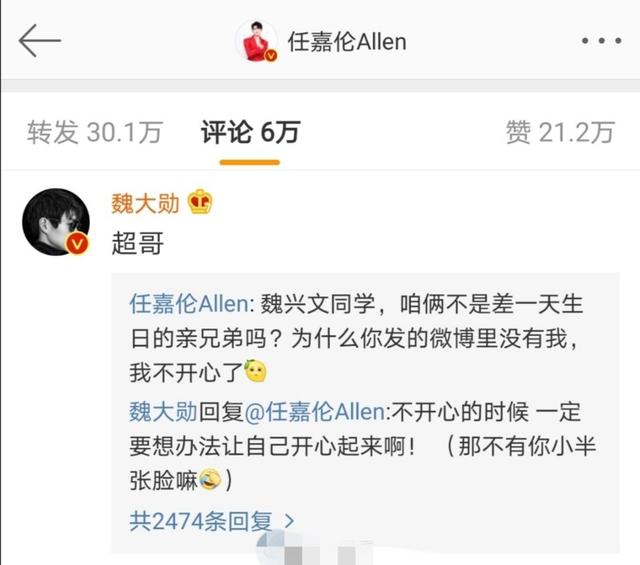This screenshot has height=565, width=640.
Task: Select the 评论 6万 tab
Action: click(x=250, y=132)
